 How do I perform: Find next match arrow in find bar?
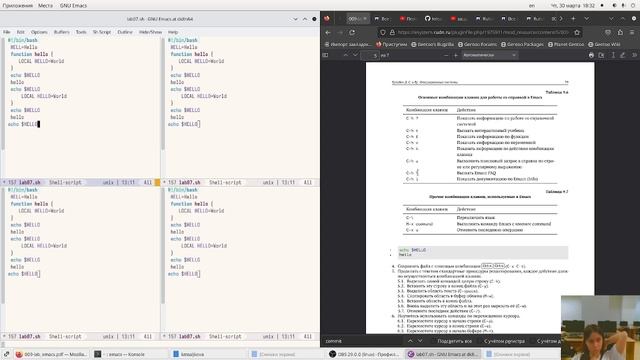coord(420,341)
